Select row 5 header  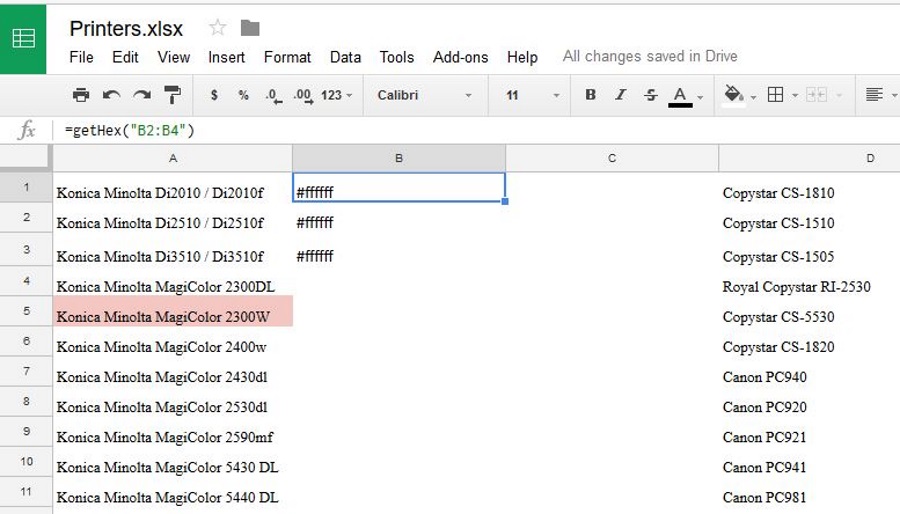click(26, 311)
